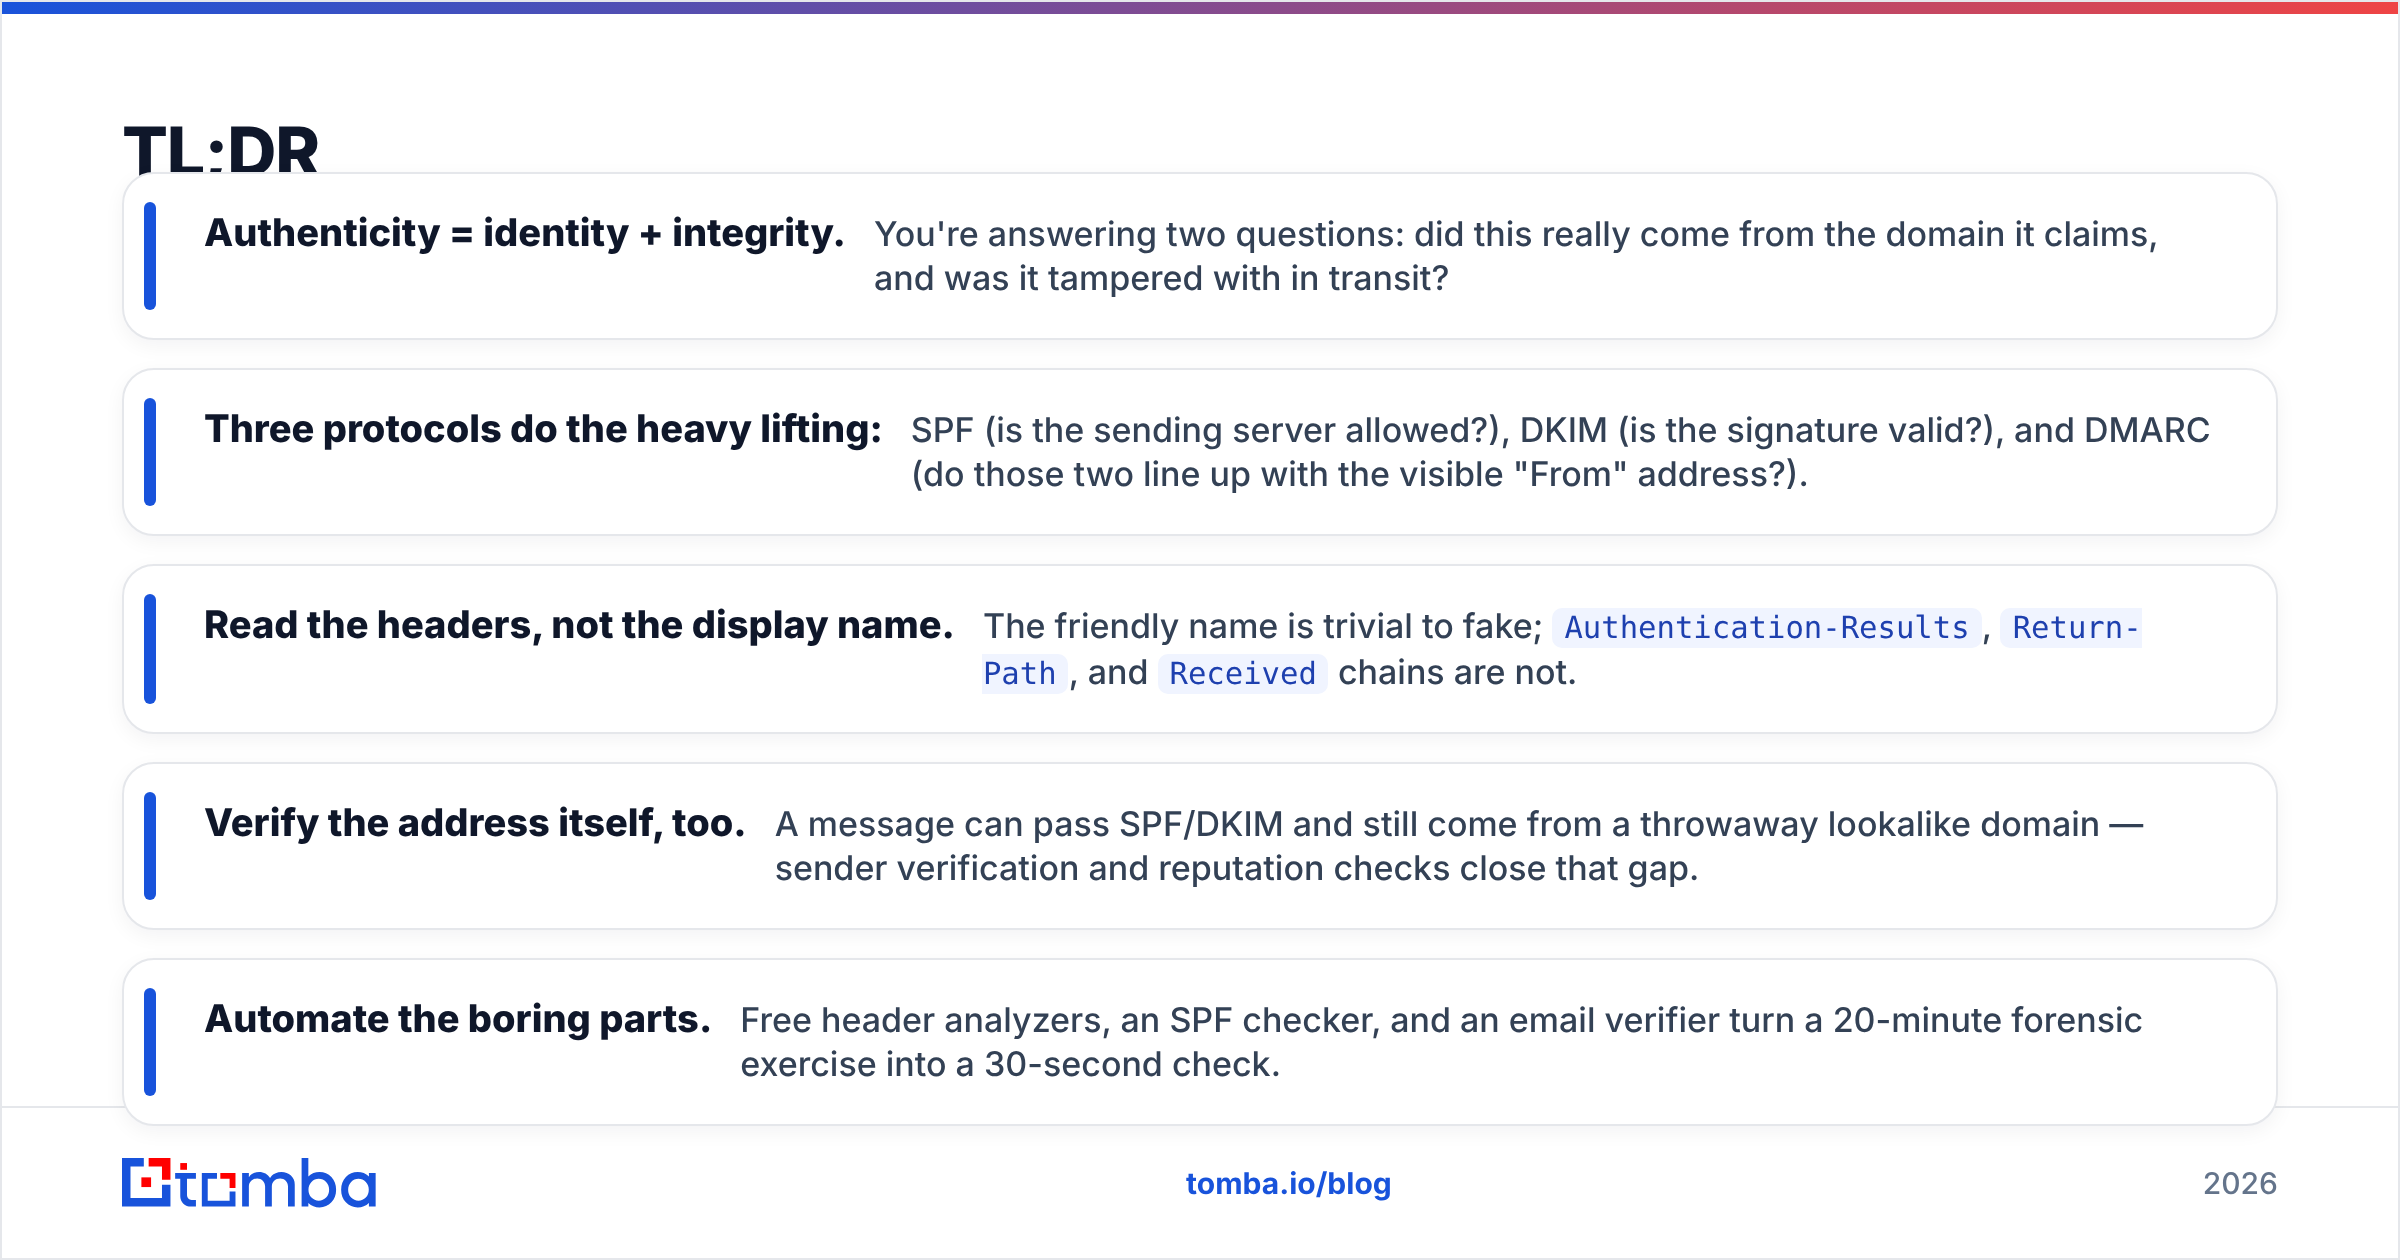2400x1260 pixels.
Task: Click the blue accent bar on Authenticity card
Action: 150,256
